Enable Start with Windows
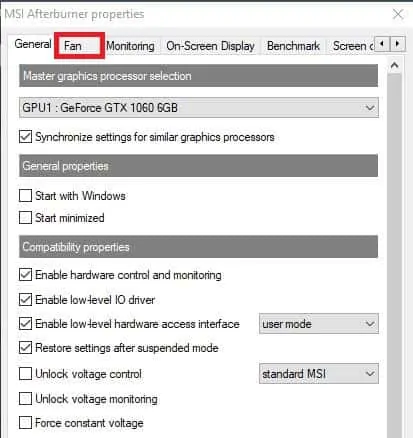 click(26, 196)
